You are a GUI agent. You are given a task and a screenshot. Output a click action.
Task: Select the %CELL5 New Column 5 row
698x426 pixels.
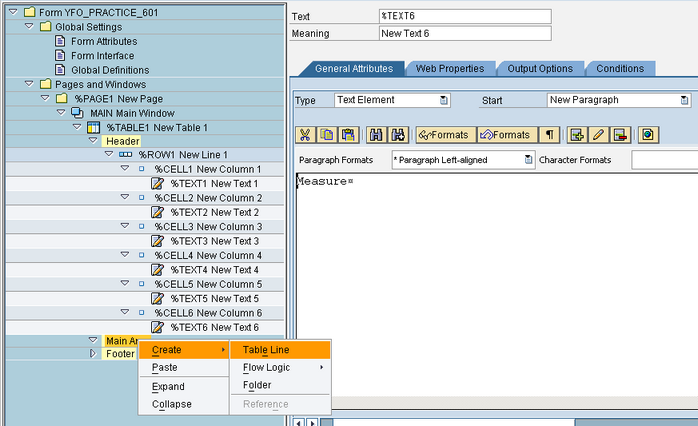click(145, 284)
